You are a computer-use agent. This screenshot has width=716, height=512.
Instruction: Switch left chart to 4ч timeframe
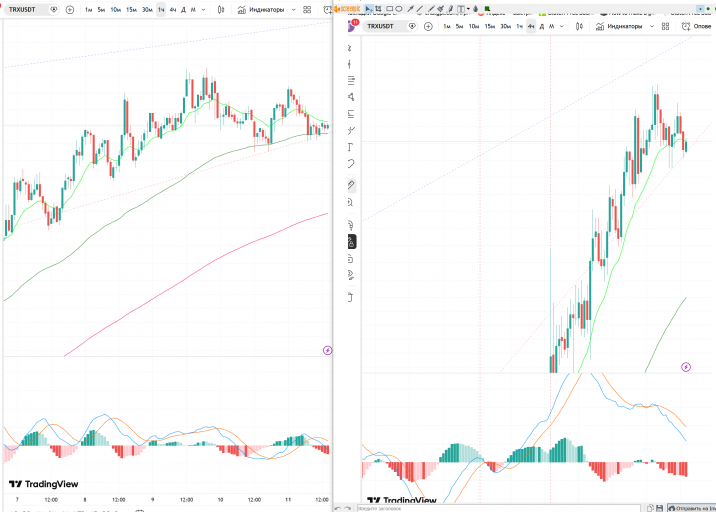point(173,10)
